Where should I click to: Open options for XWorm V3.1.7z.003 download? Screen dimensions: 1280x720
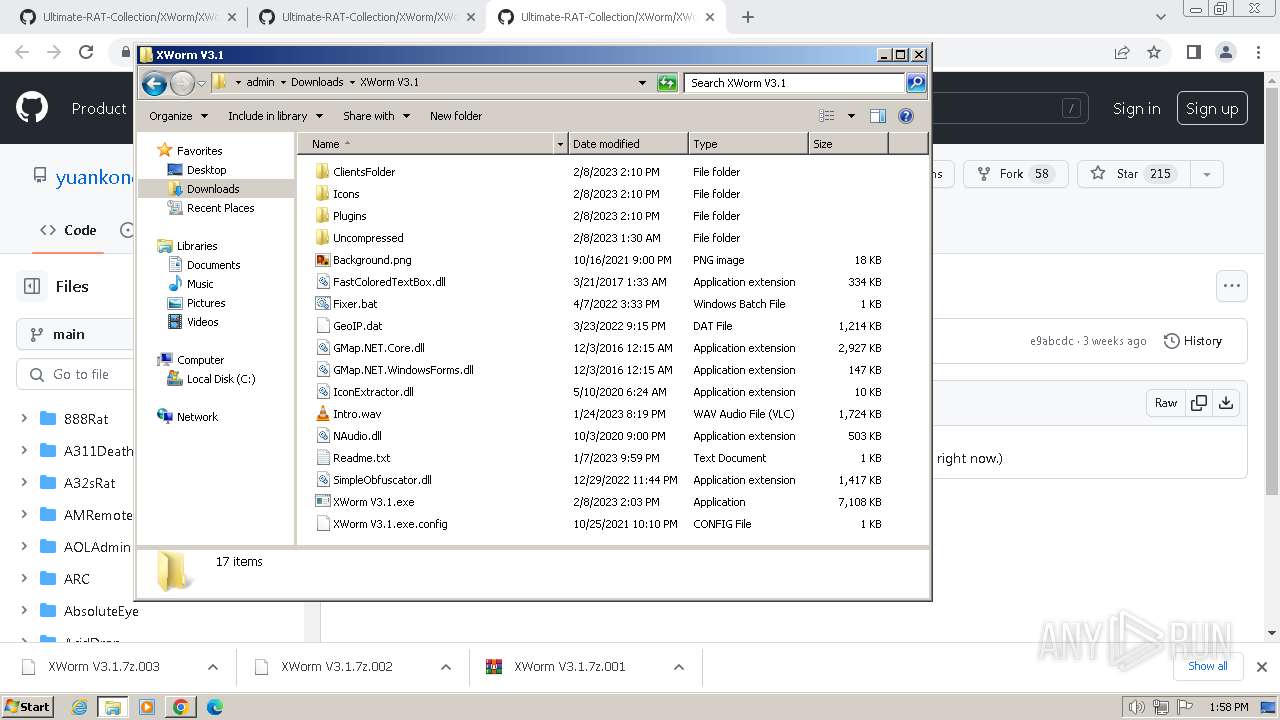point(212,667)
